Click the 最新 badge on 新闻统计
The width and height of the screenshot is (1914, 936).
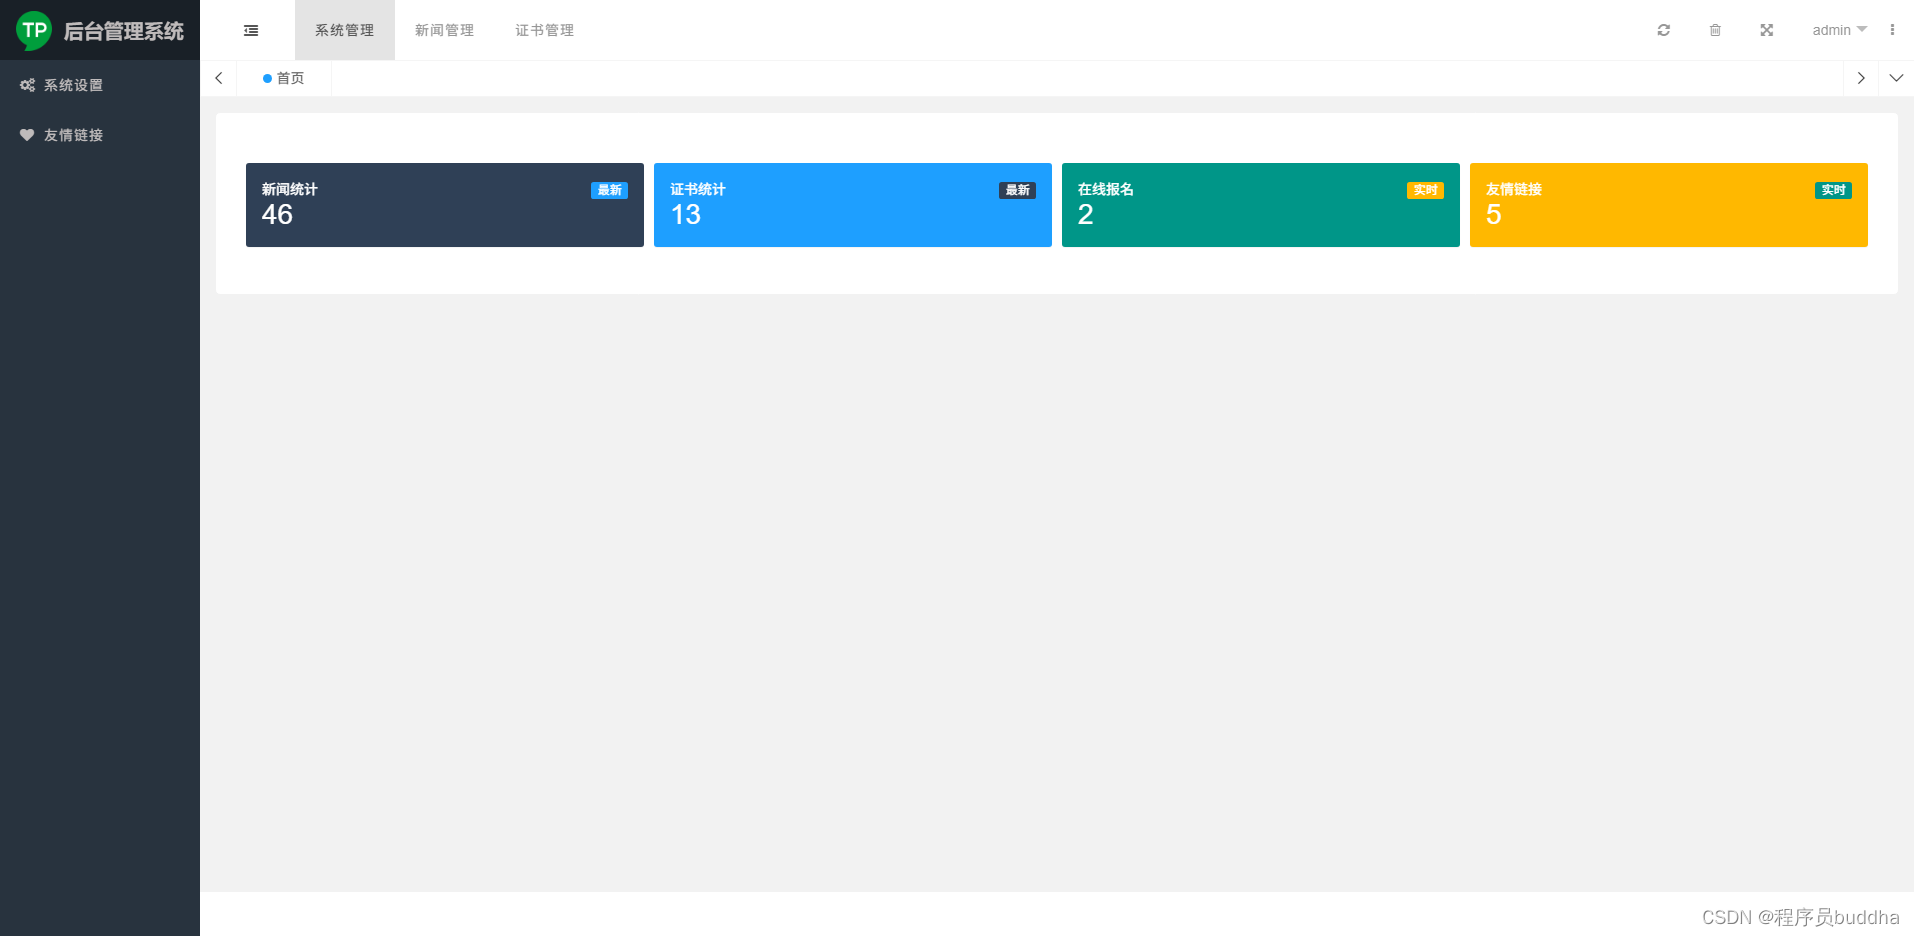[609, 190]
